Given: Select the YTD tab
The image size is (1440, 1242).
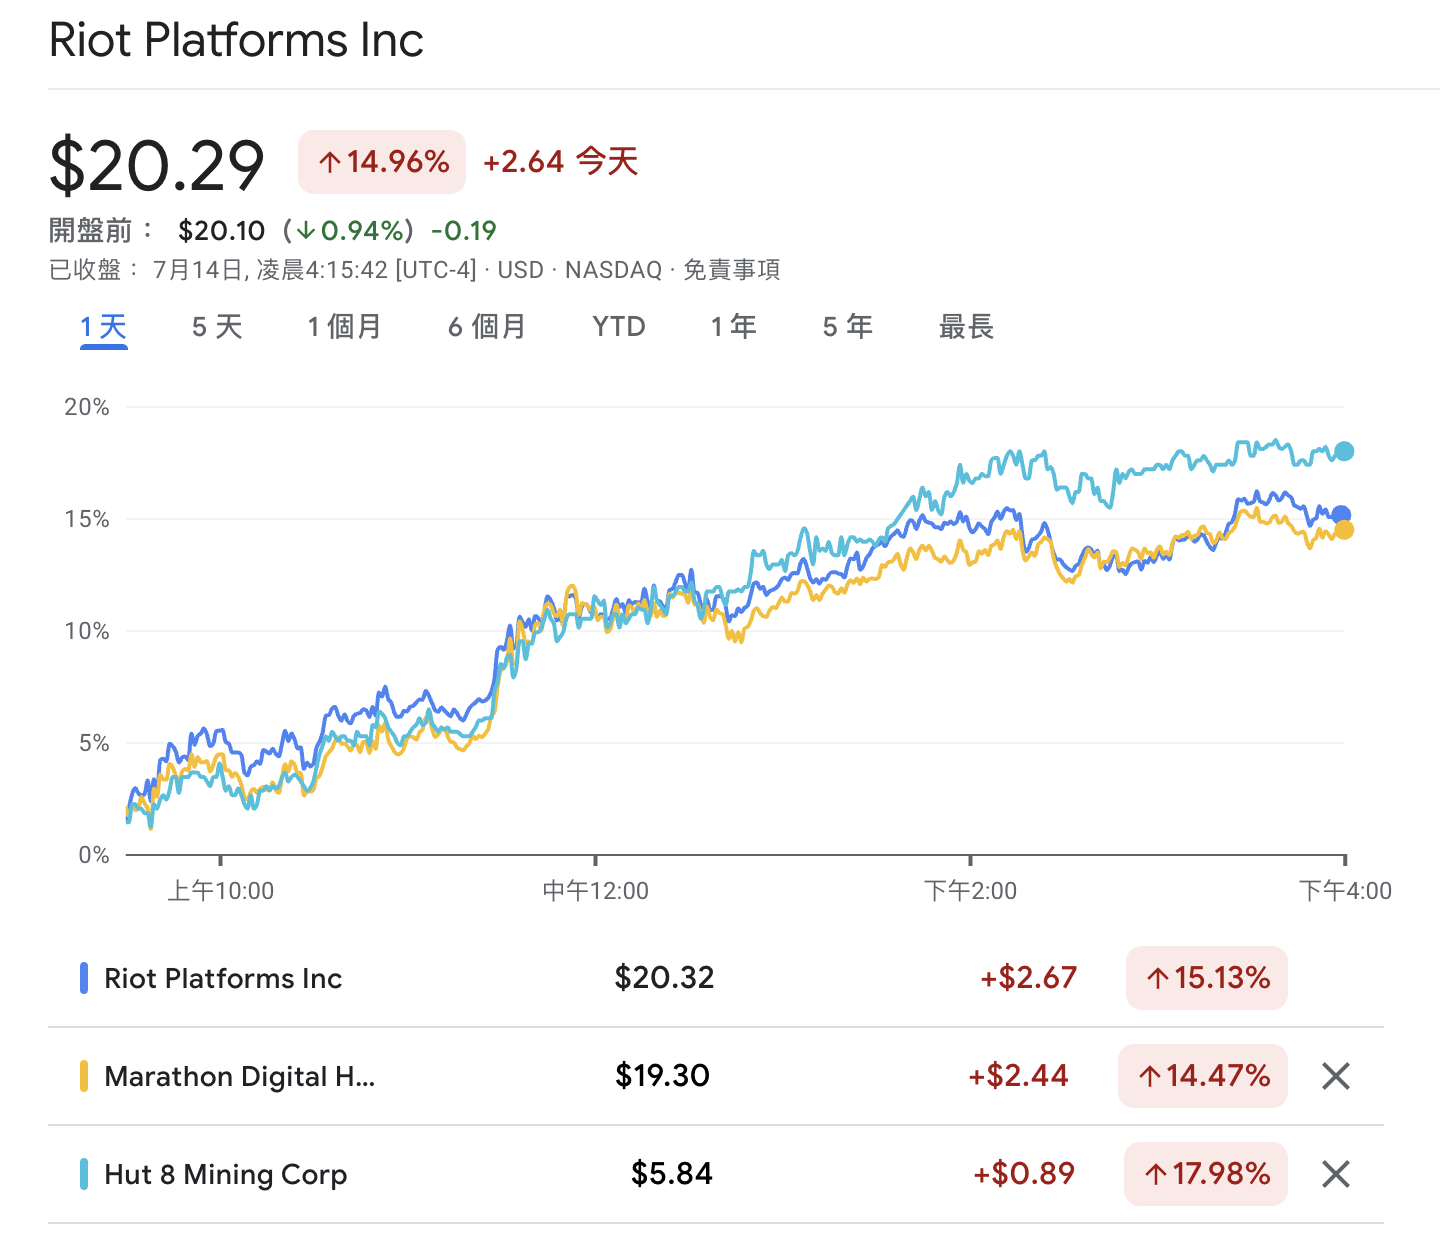Looking at the screenshot, I should tap(619, 327).
